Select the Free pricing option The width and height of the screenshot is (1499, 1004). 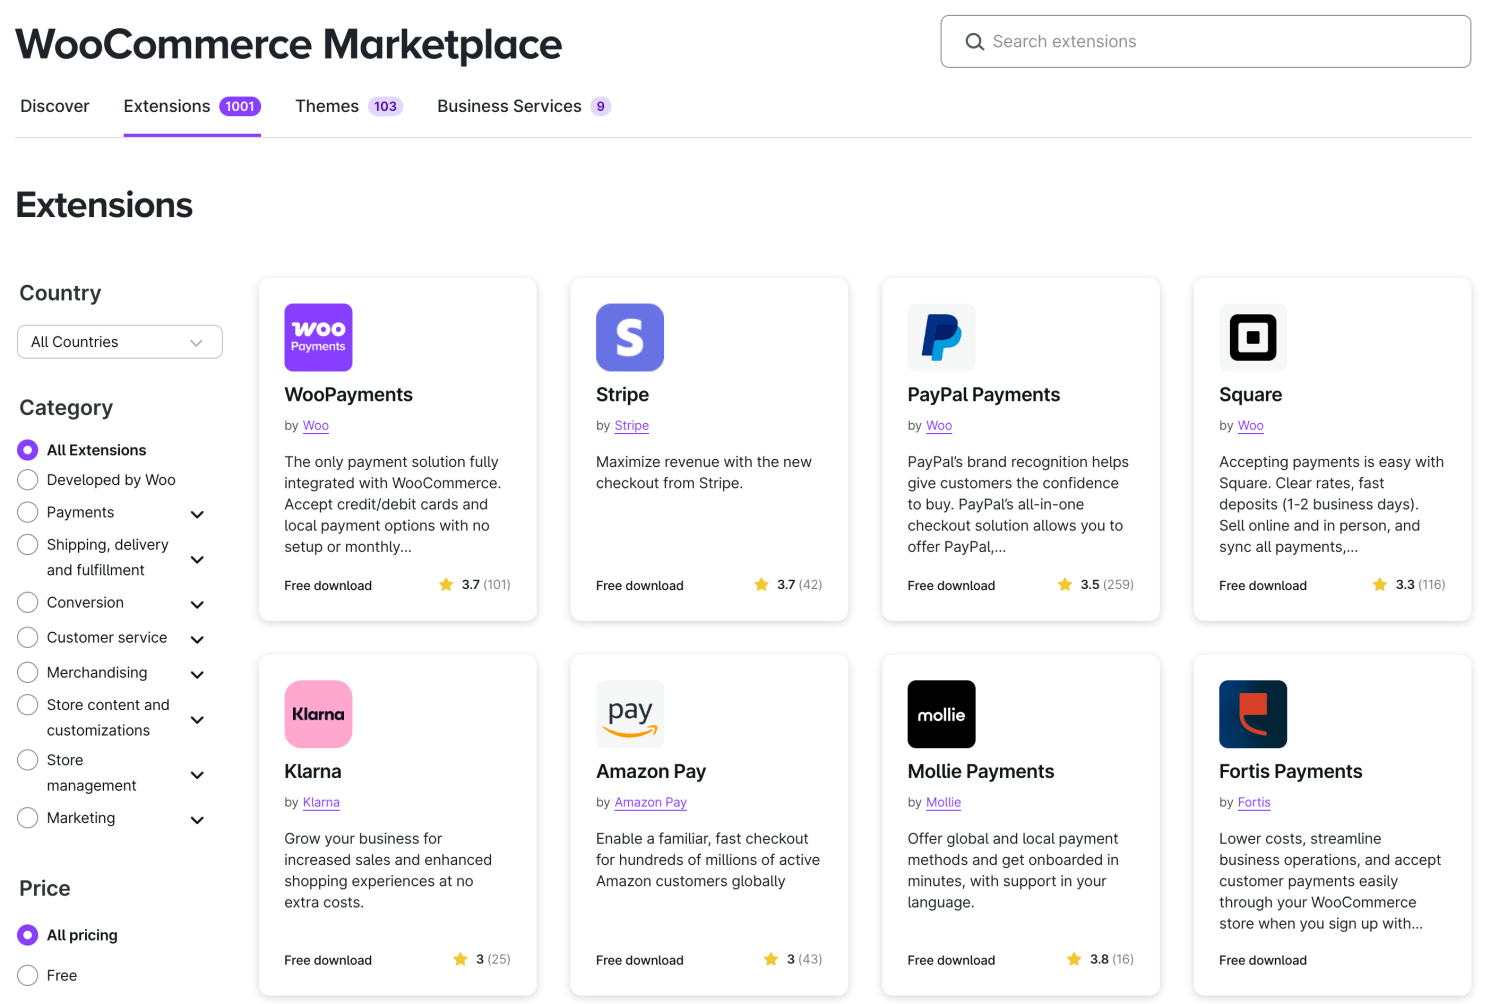click(27, 975)
